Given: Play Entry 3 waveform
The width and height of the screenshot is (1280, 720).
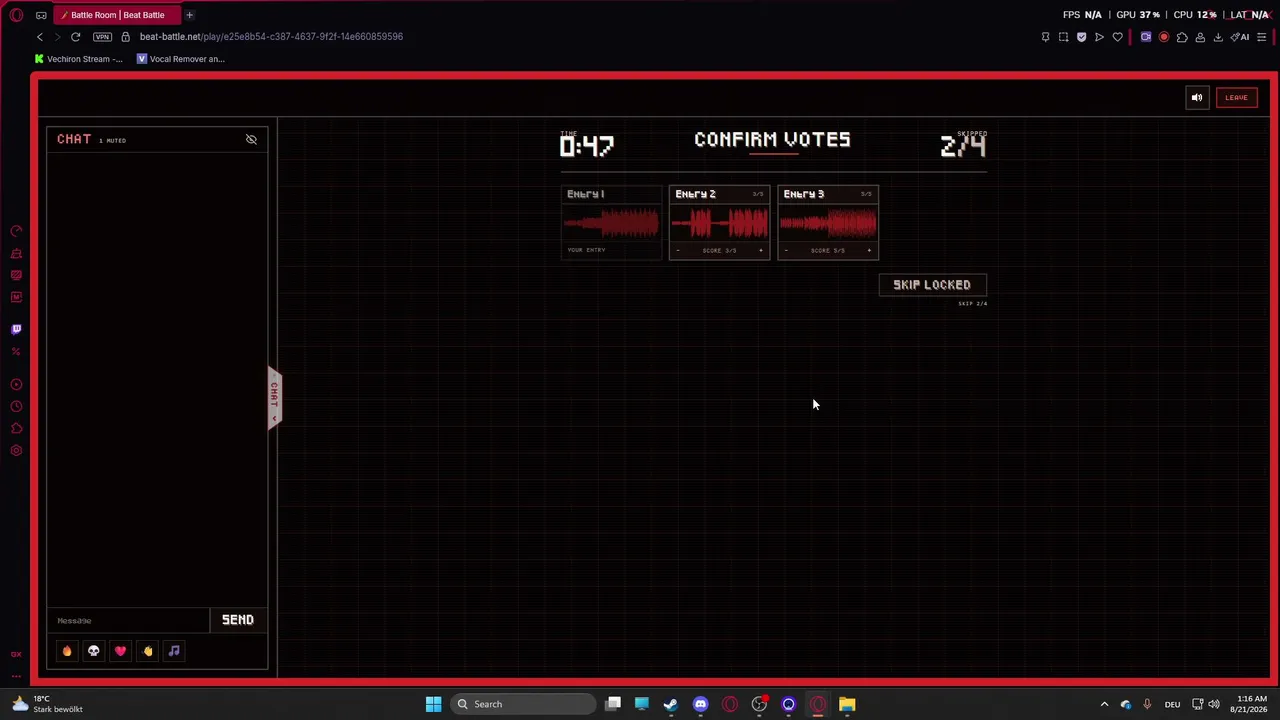Looking at the screenshot, I should pyautogui.click(x=828, y=224).
